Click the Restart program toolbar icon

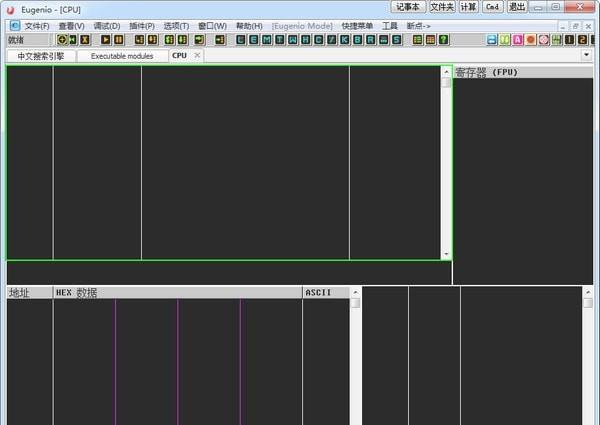pos(73,39)
